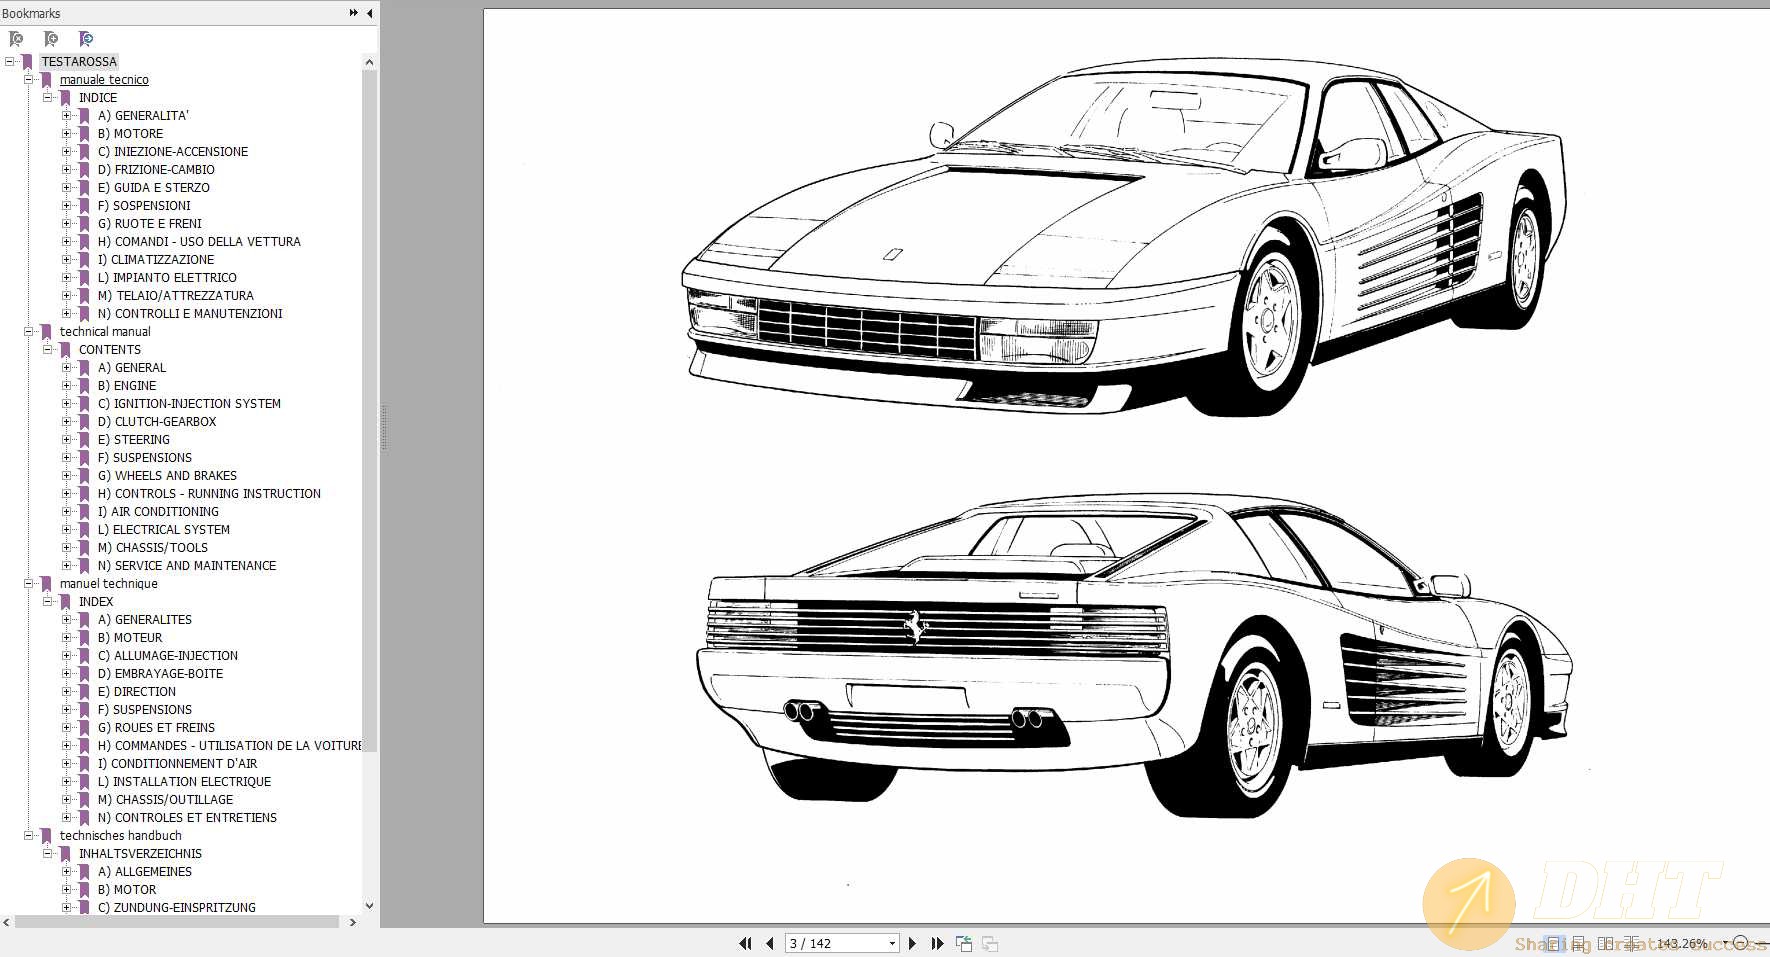Viewport: 1770px width, 957px height.
Task: Collapse the INDEX node
Action: (x=48, y=601)
